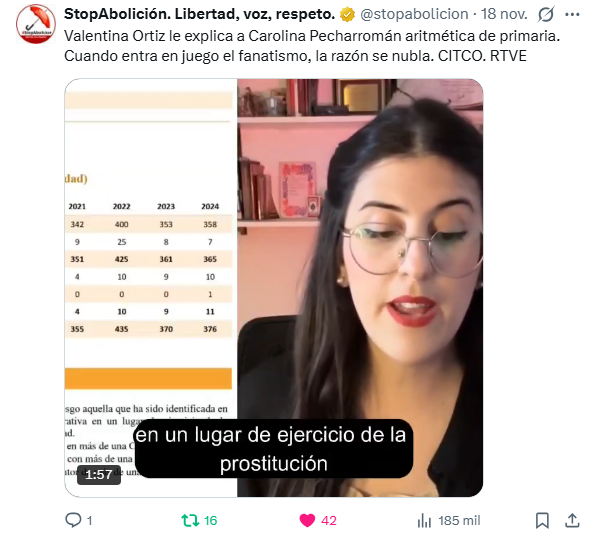Click the 18 nov. timestamp link
This screenshot has width=594, height=536.
click(x=504, y=14)
